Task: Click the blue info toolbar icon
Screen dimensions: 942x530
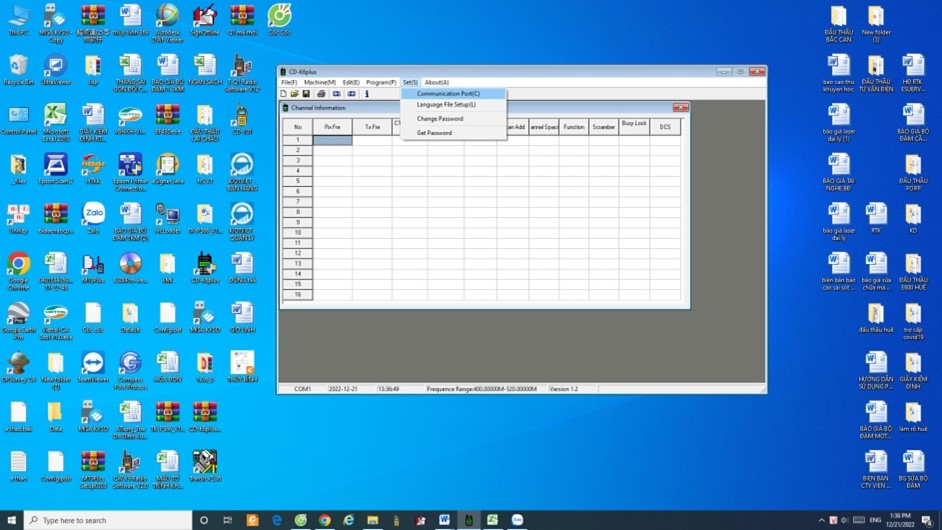Action: pyautogui.click(x=367, y=94)
